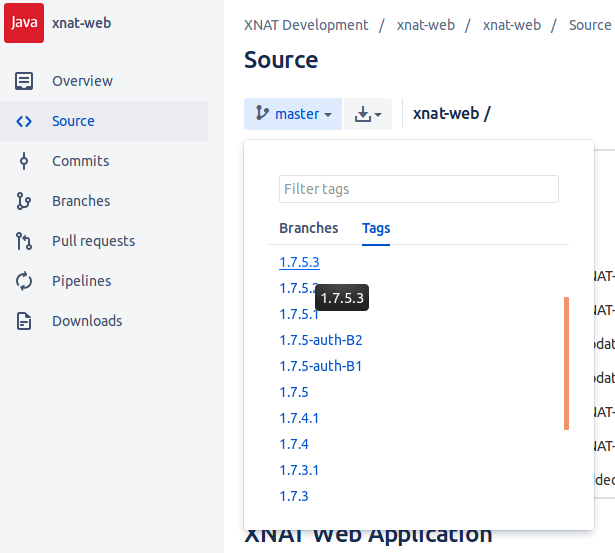Expand the master branch dropdown
Screen dimensions: 615x553
point(293,114)
